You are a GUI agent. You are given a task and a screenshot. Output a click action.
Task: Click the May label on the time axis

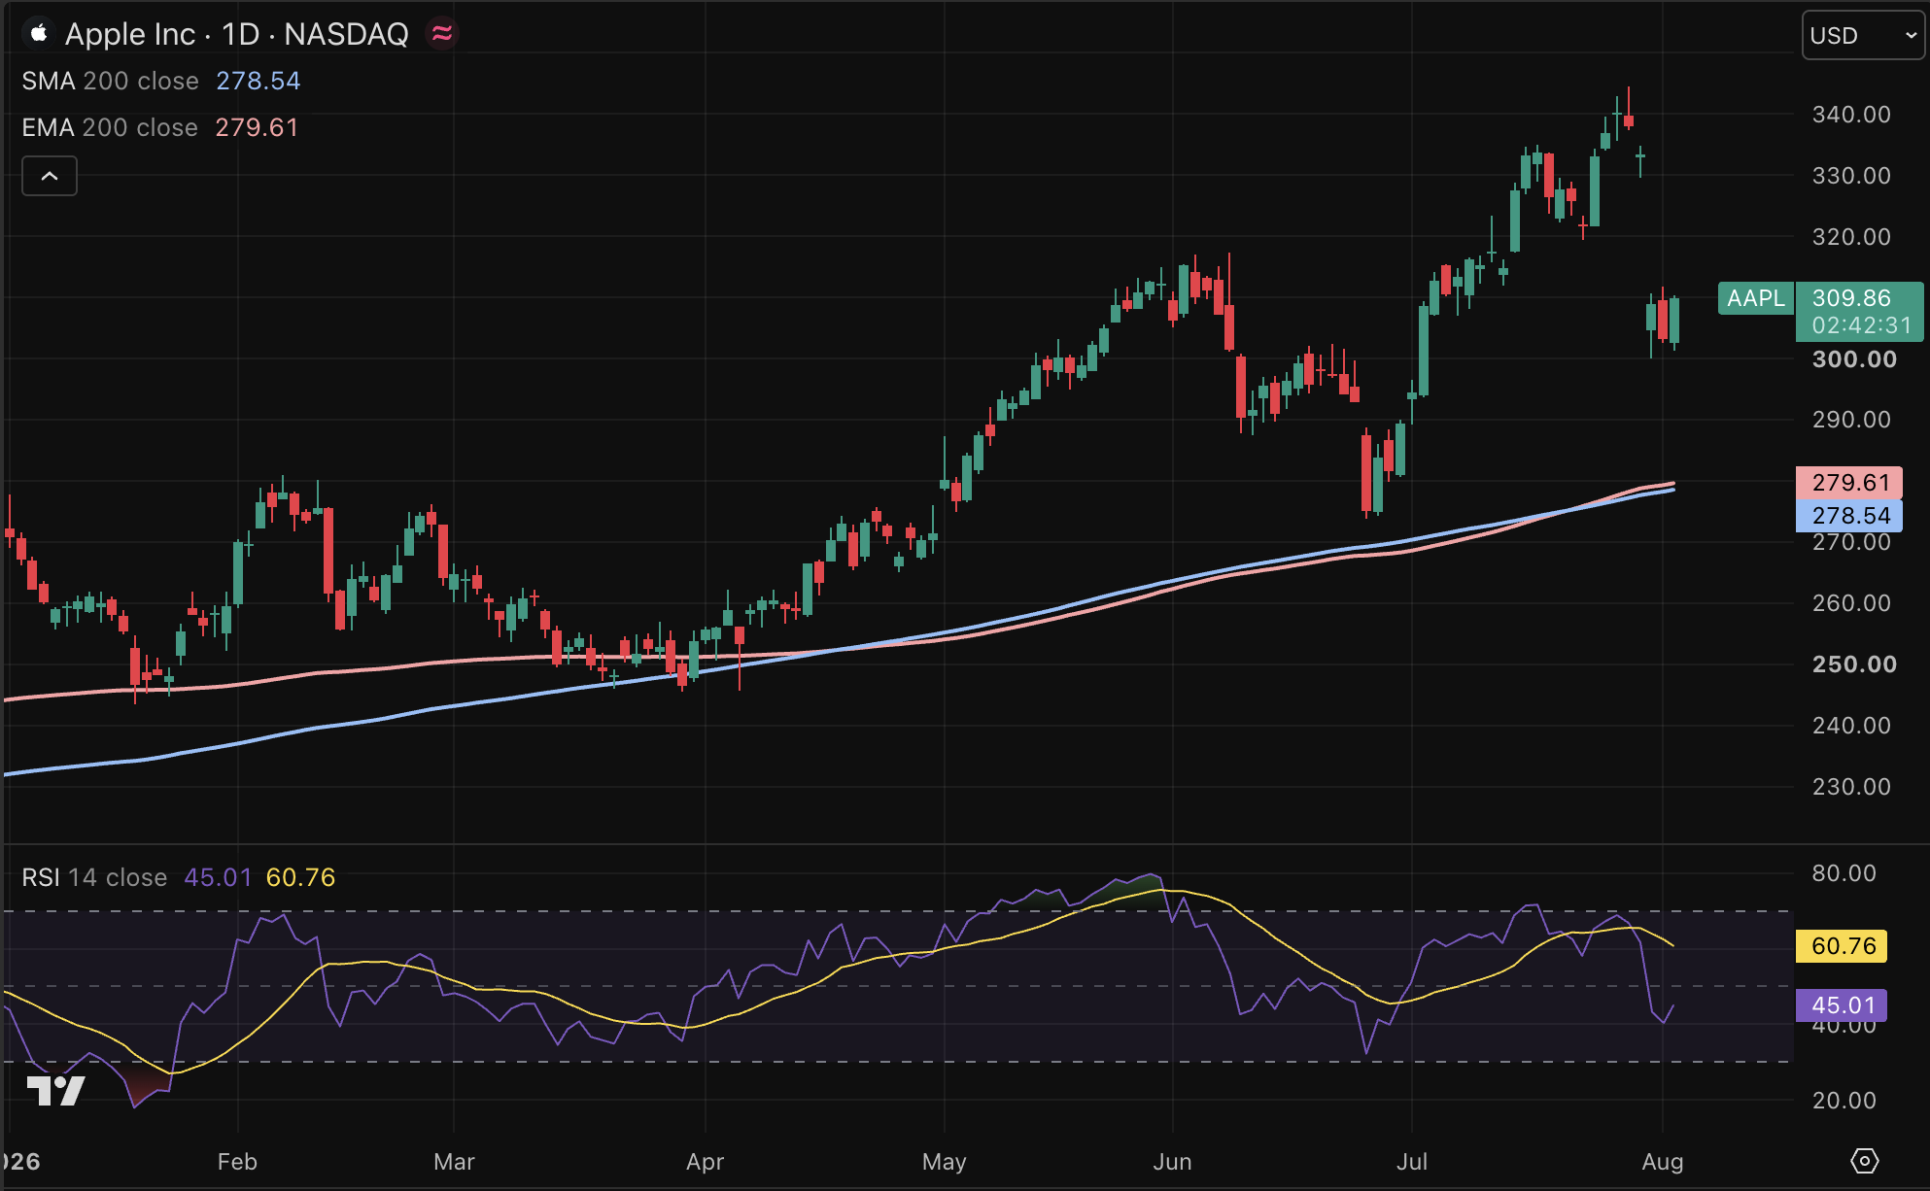click(x=944, y=1162)
